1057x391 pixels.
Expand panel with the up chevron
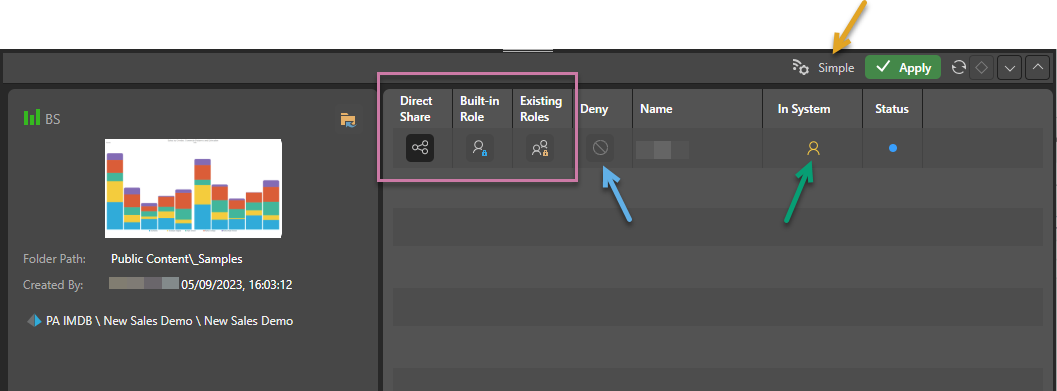[x=1037, y=67]
